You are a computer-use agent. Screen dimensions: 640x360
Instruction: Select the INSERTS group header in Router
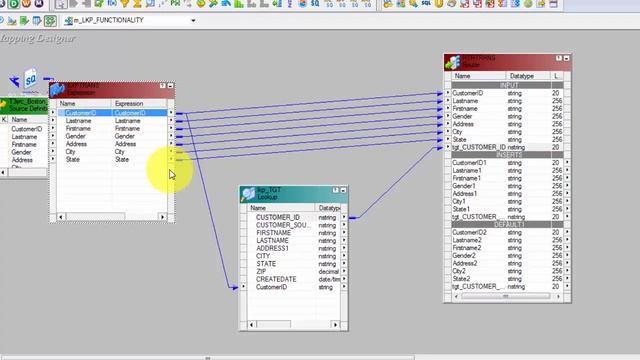507,155
